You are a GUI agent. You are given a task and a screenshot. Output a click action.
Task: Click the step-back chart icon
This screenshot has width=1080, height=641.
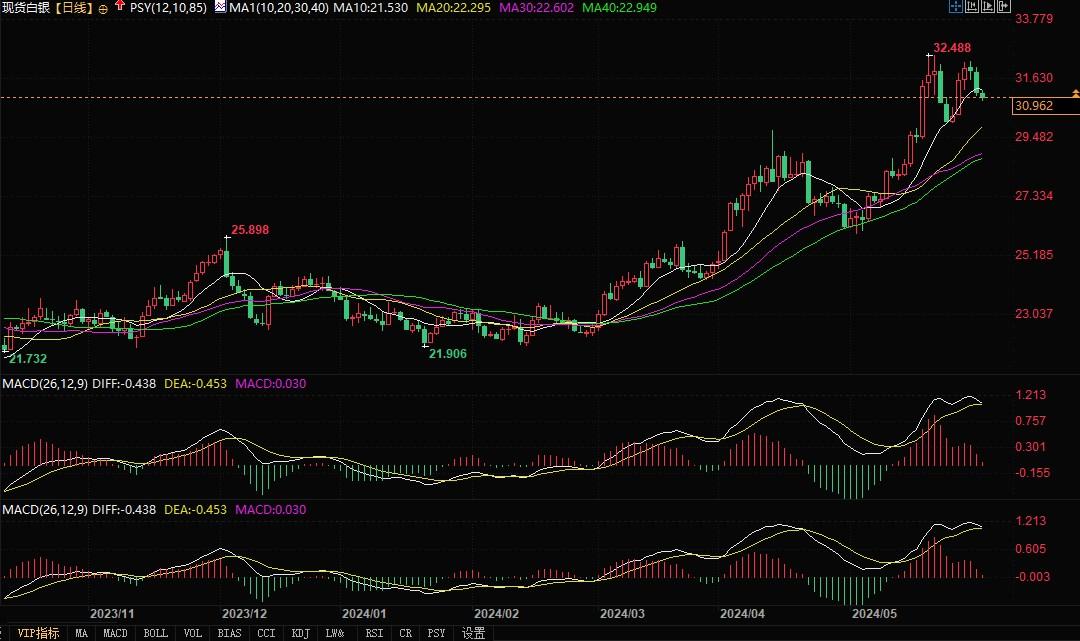pyautogui.click(x=973, y=7)
